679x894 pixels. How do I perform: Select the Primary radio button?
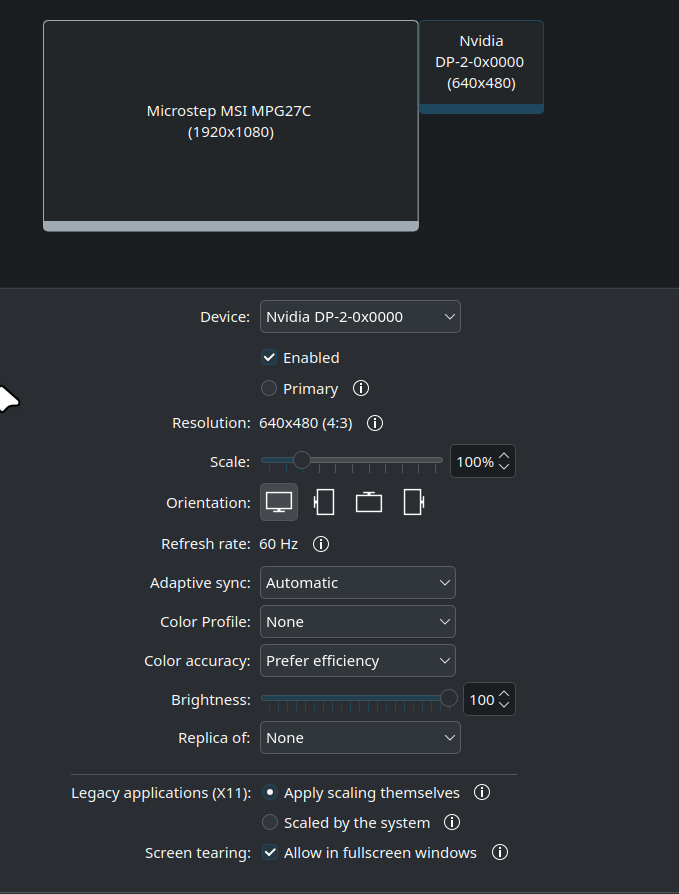point(269,388)
